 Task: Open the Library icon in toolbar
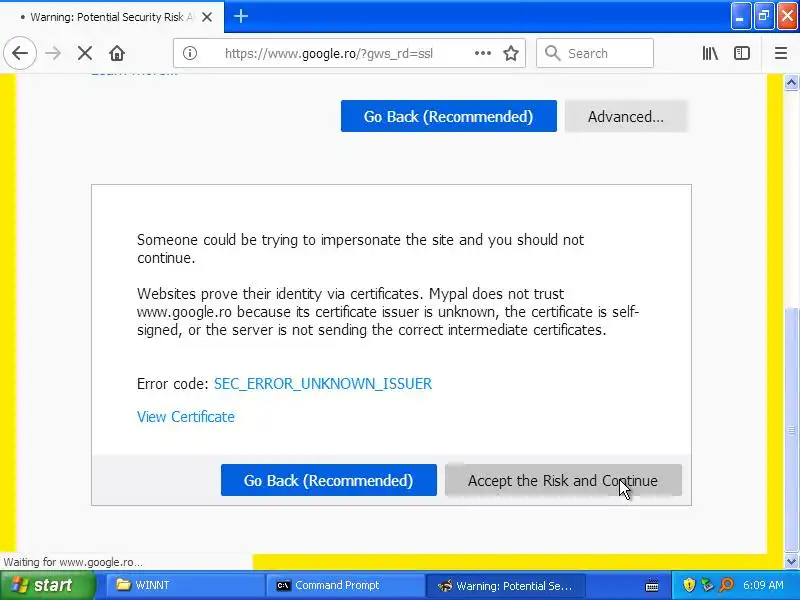(x=710, y=53)
